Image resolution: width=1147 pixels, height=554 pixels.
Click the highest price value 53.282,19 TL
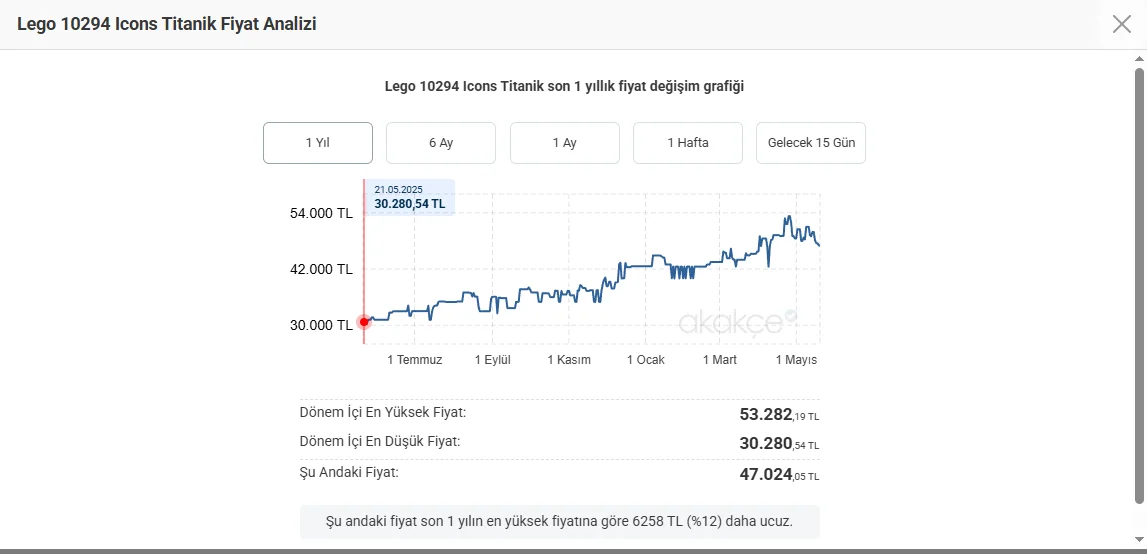pyautogui.click(x=779, y=415)
